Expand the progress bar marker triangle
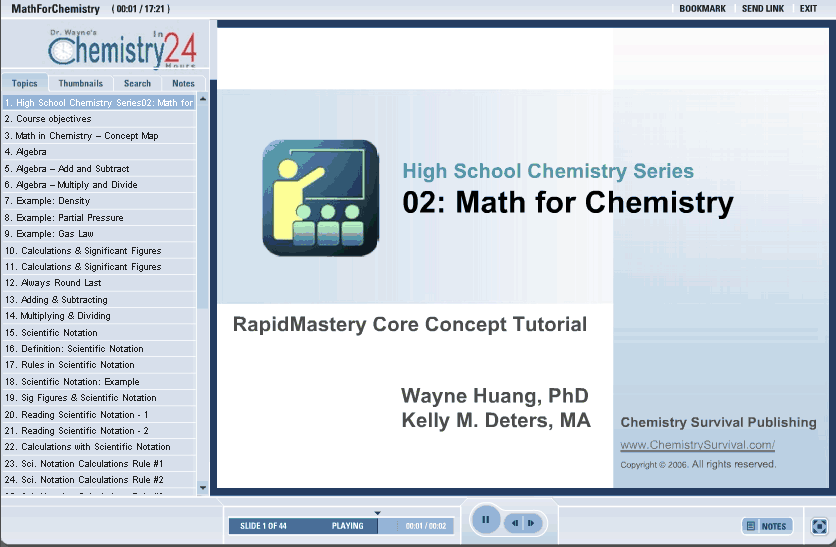This screenshot has height=547, width=836. tap(378, 513)
